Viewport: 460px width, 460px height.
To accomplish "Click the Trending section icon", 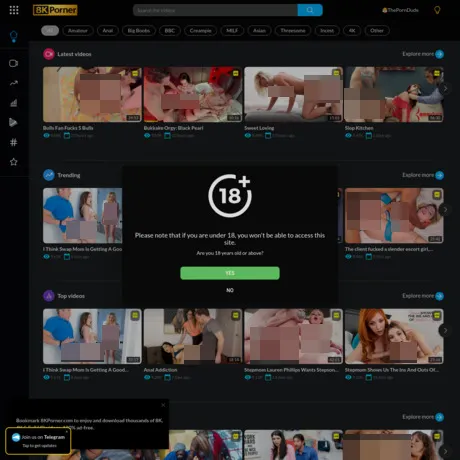I will tap(49, 175).
